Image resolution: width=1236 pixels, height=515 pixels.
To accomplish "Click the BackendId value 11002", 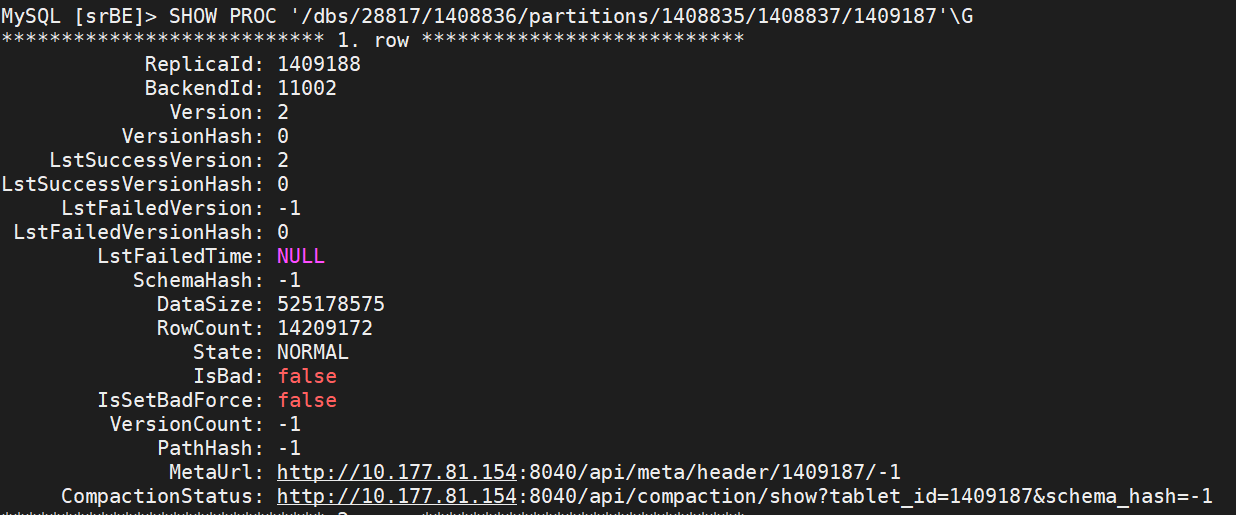I will coord(307,88).
